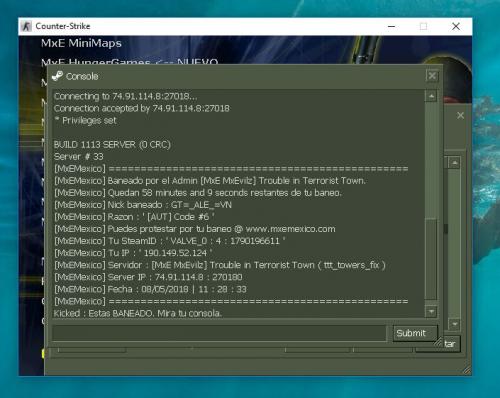Click the partly hidden button ending in 'tar'
The height and width of the screenshot is (398, 500).
click(x=451, y=344)
